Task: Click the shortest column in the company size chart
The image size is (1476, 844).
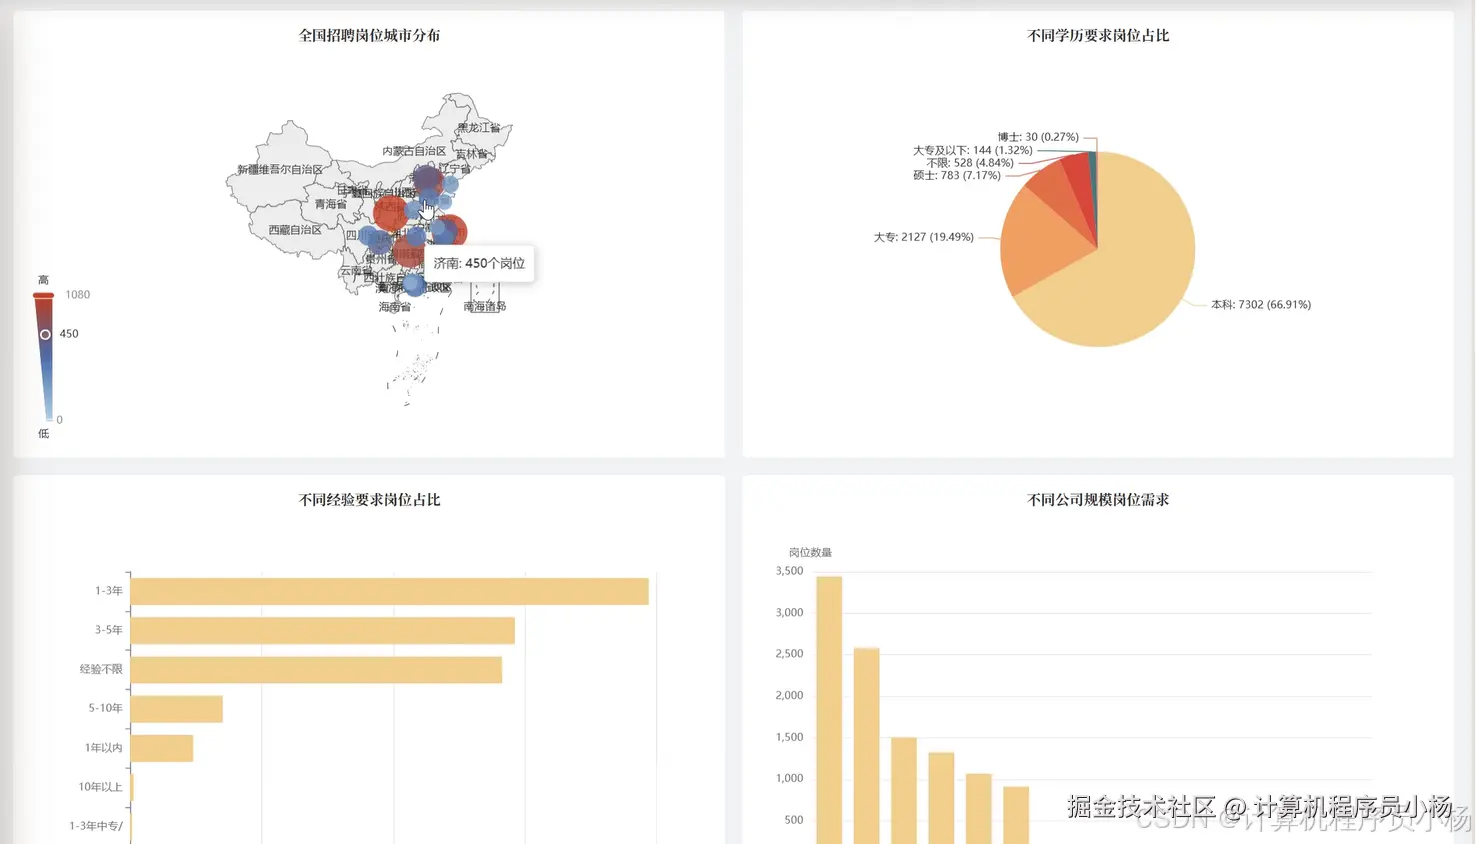Action: coord(1016,815)
